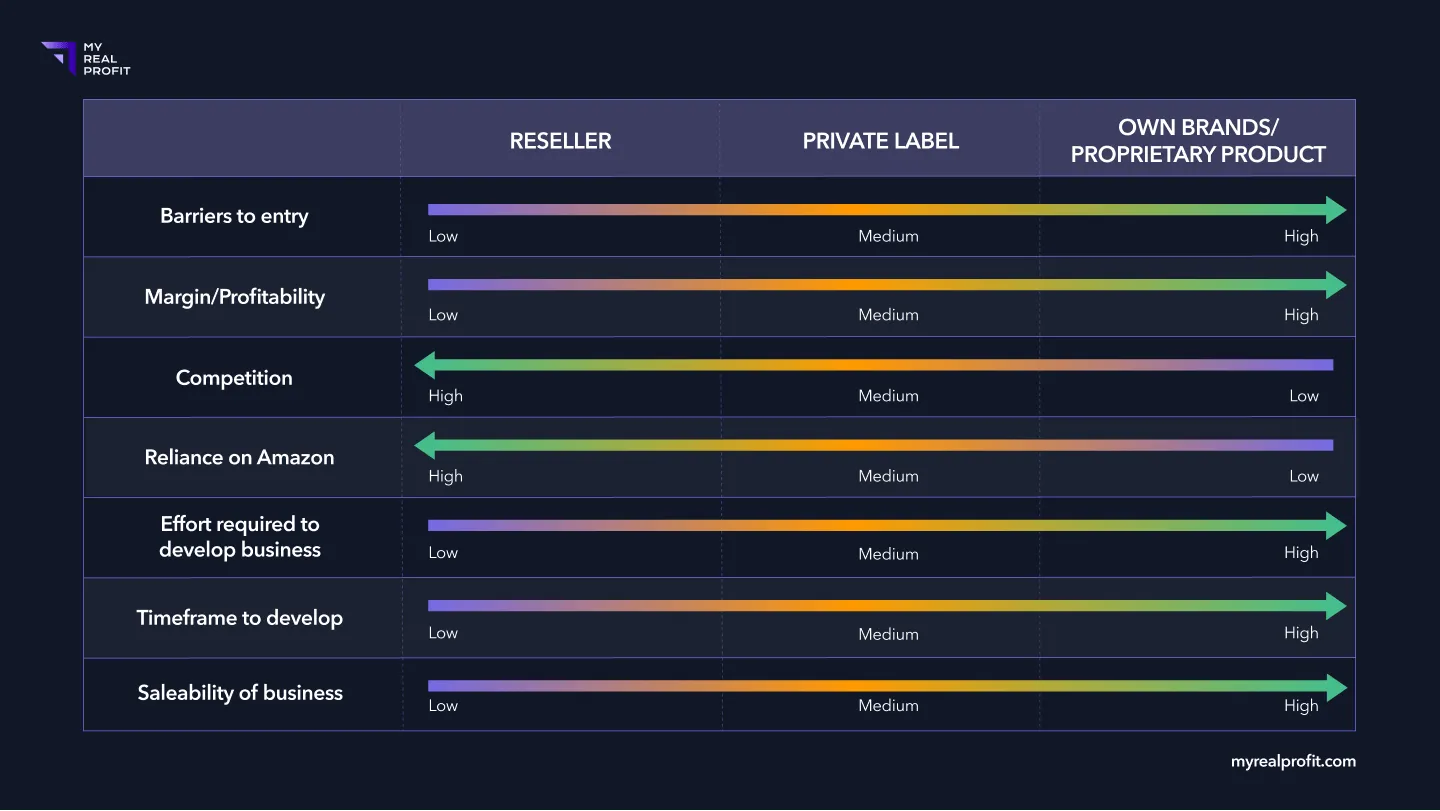Click the Barriers to entry row label
This screenshot has height=811, width=1440.
tap(234, 216)
